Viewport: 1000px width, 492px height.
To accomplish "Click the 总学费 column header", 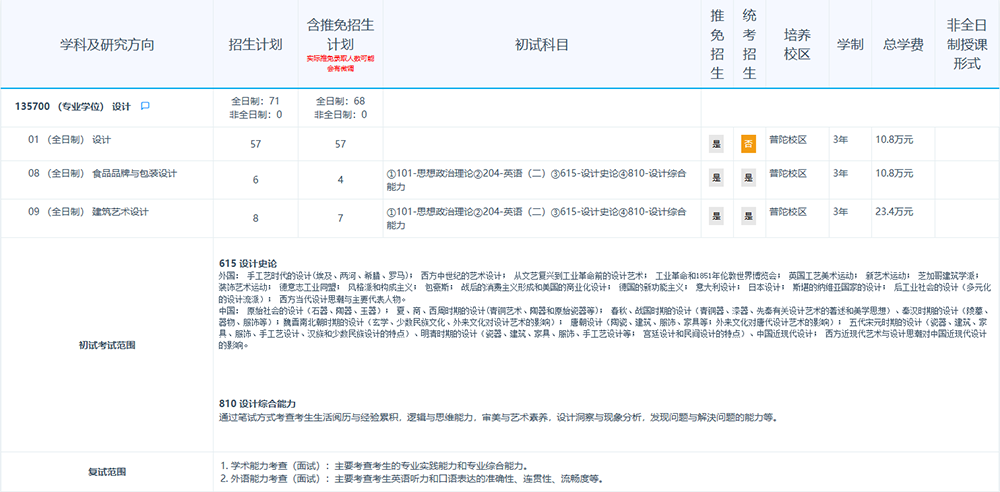I will pyautogui.click(x=901, y=45).
